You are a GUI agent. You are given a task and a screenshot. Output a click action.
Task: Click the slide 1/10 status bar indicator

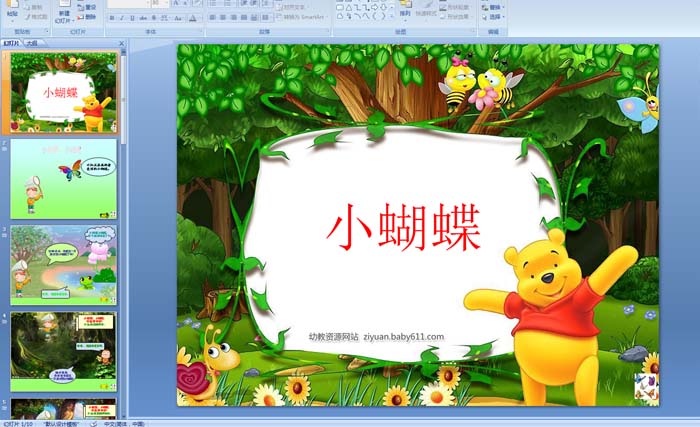[18, 424]
